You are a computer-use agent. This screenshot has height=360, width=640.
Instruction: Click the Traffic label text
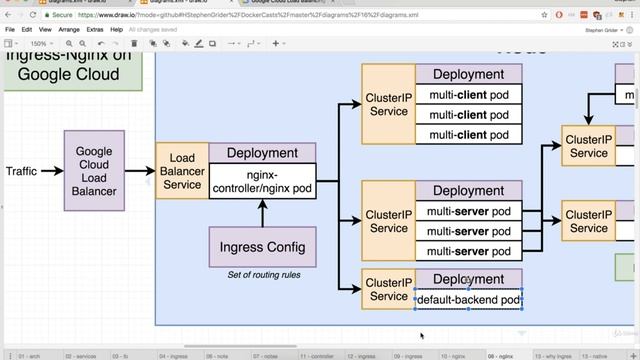21,171
